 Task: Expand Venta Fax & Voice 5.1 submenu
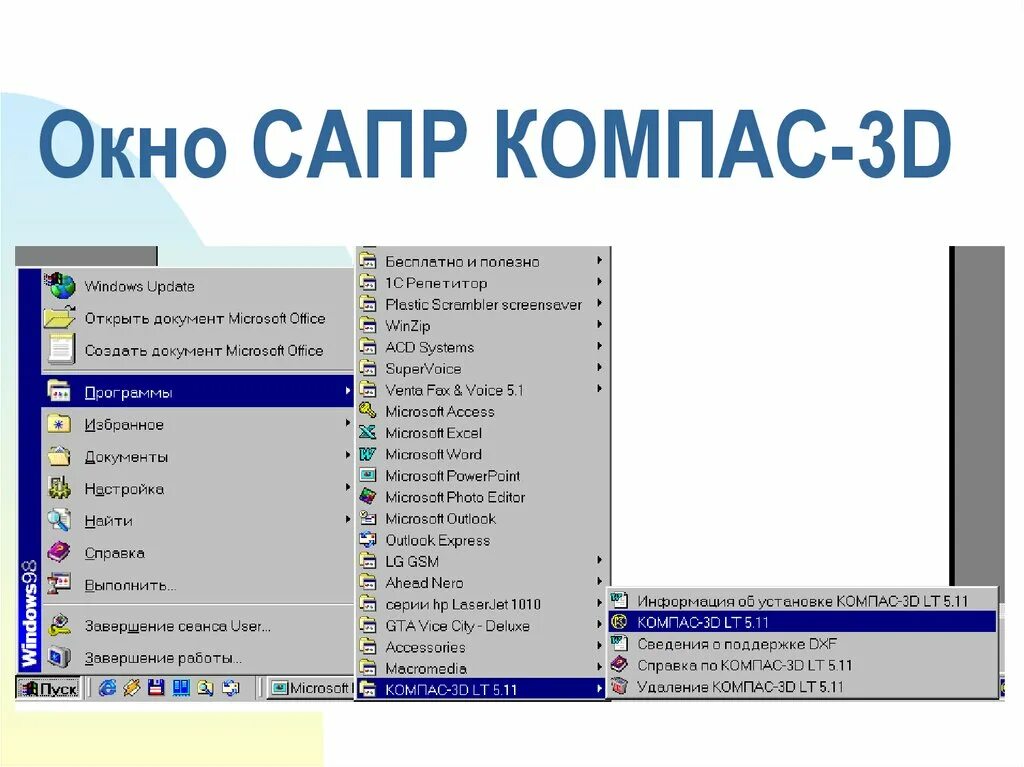pyautogui.click(x=481, y=390)
